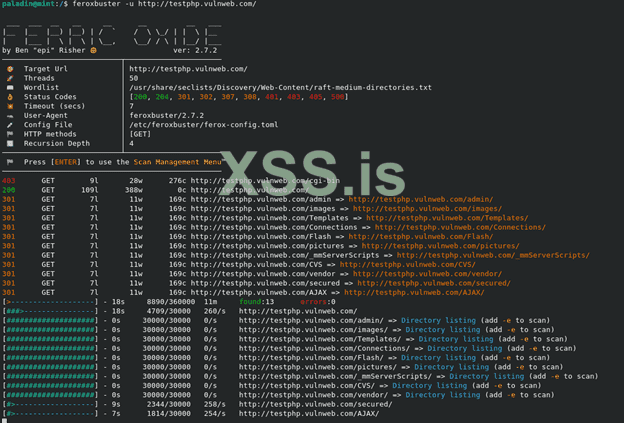Click orange redirect URL ending /secured/
This screenshot has width=624, height=423.
(x=434, y=283)
